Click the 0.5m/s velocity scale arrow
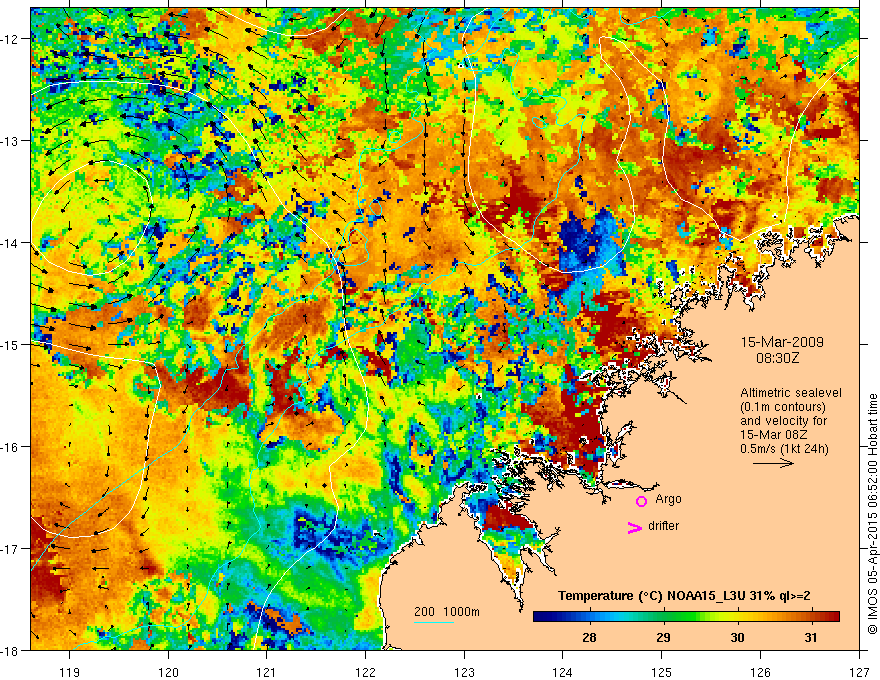Image resolution: width=880 pixels, height=680 pixels. 773,463
